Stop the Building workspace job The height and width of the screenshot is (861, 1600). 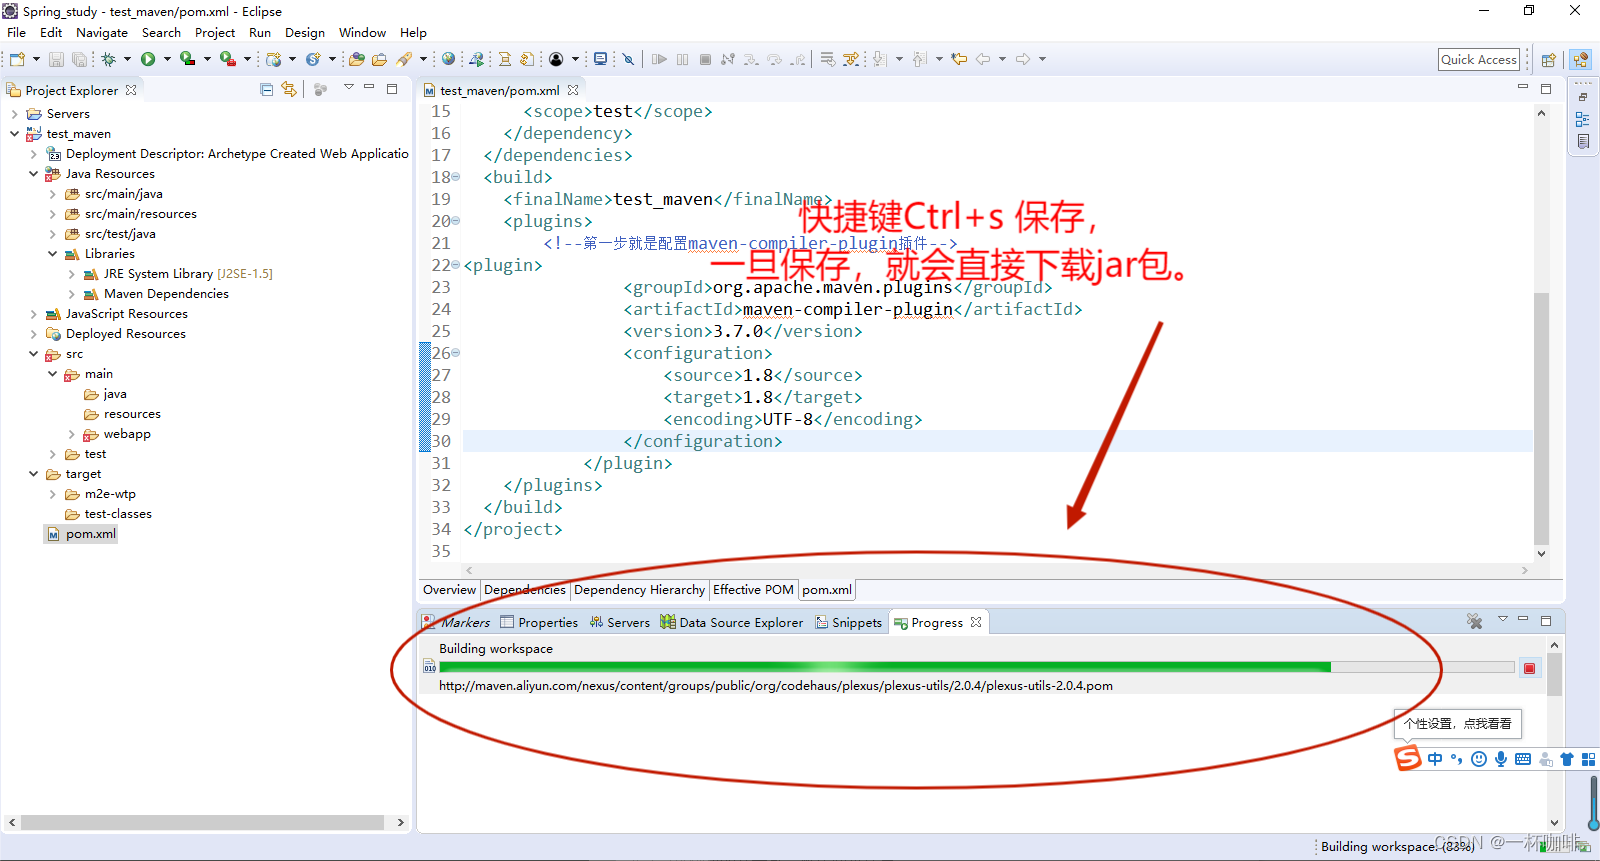coord(1529,668)
